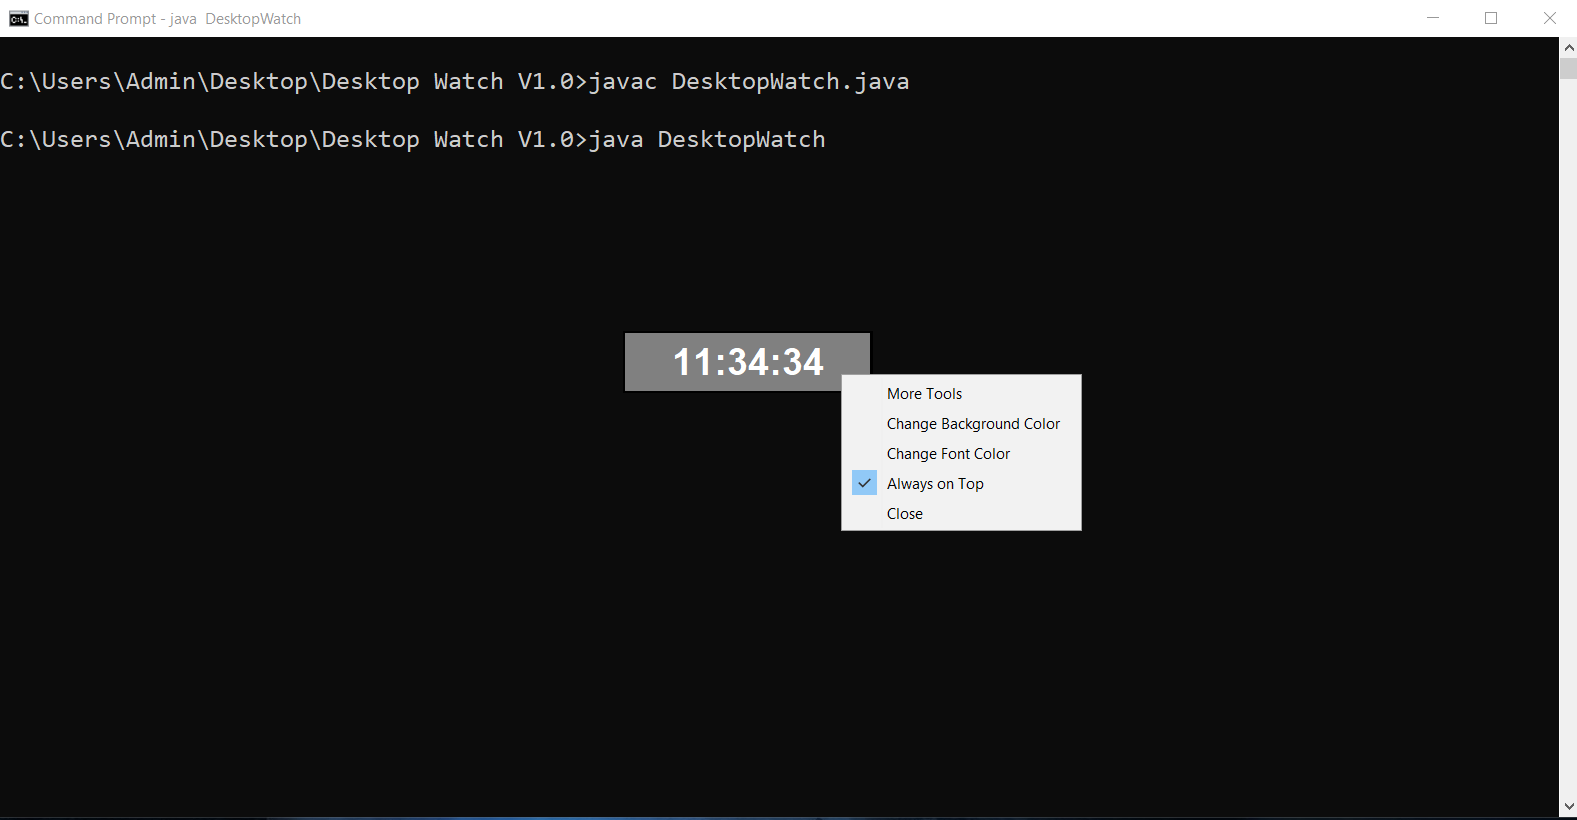This screenshot has width=1577, height=820.
Task: Click the 'javac DesktopWatch.java' command text
Action: click(x=749, y=81)
